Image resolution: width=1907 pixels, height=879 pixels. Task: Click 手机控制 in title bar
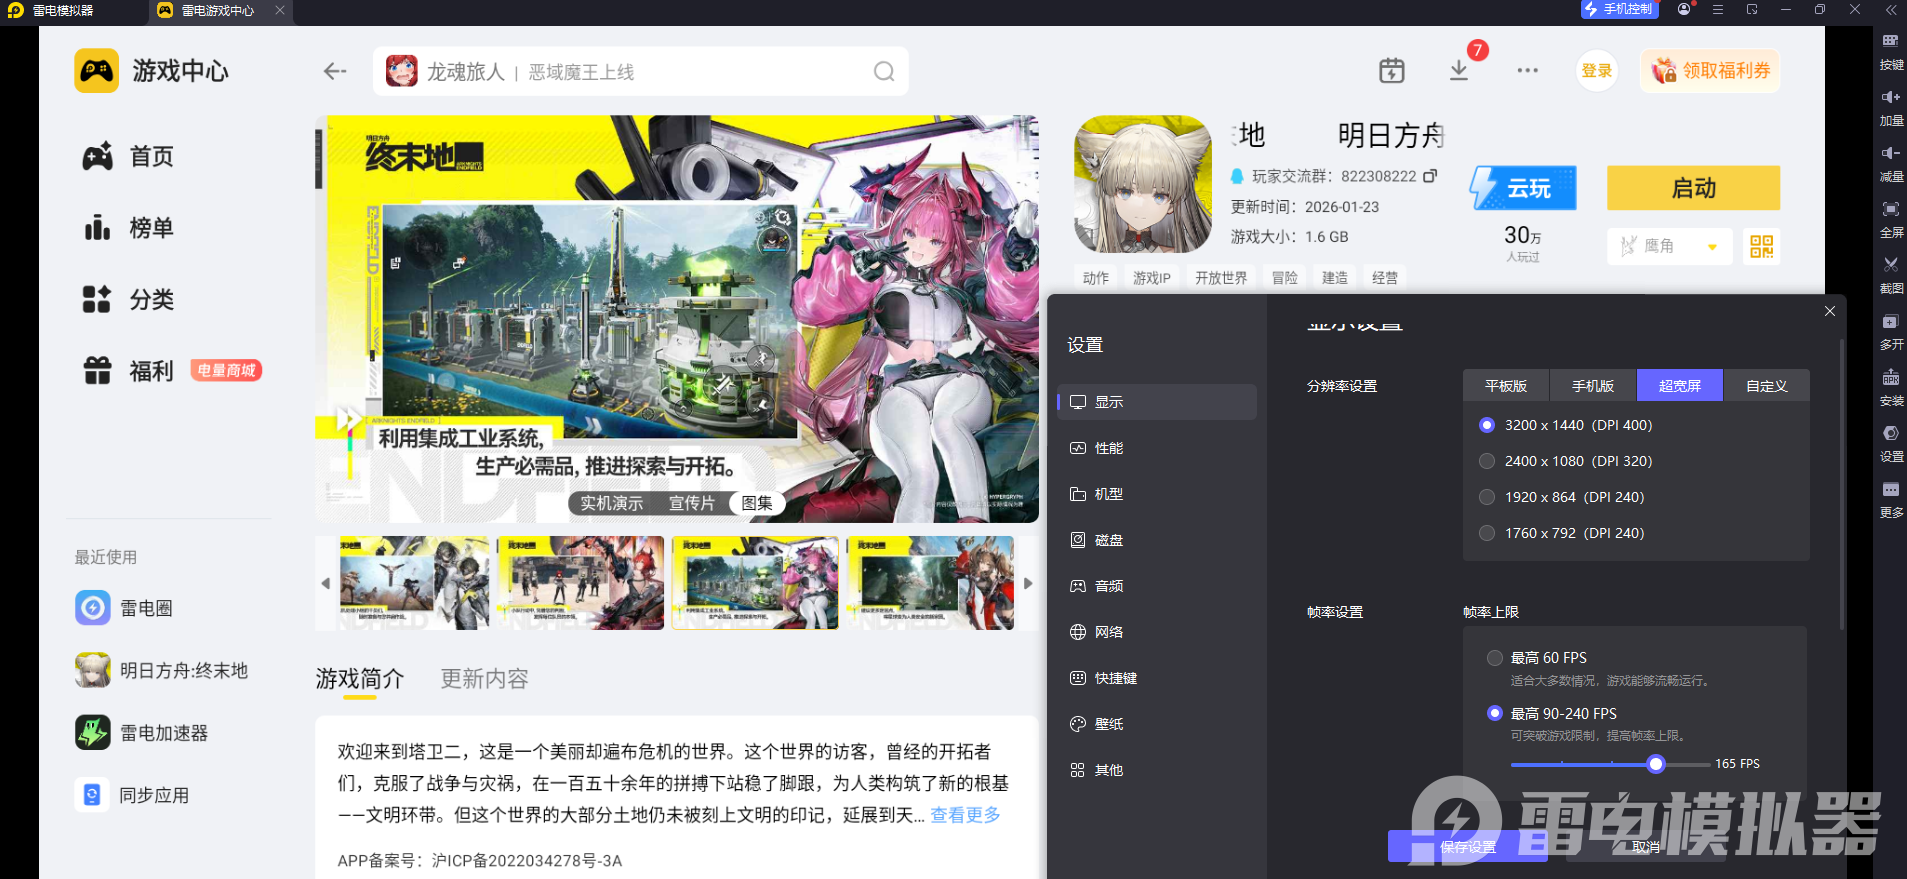[1619, 9]
